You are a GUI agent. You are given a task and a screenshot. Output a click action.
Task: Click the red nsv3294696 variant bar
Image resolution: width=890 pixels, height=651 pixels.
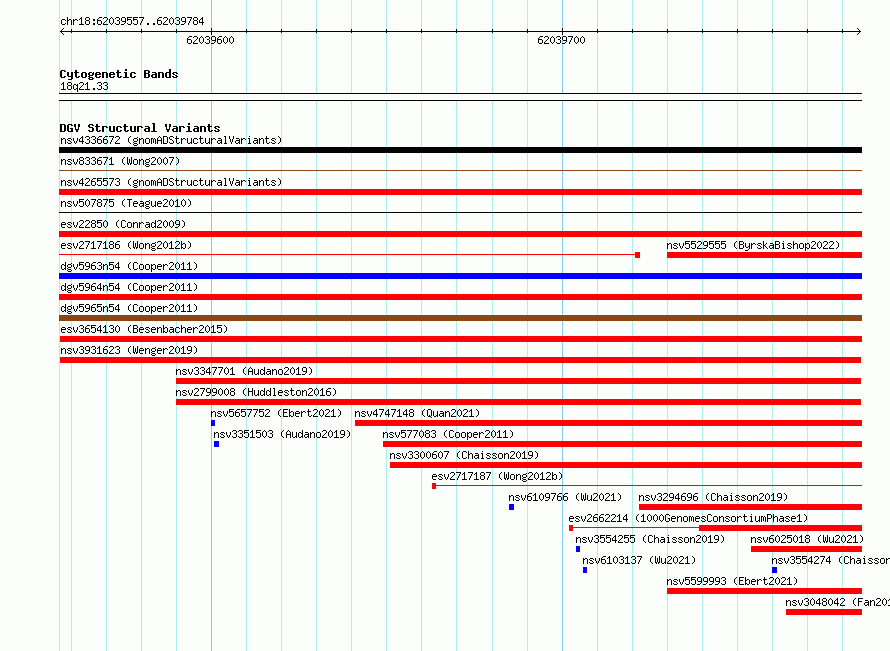750,507
